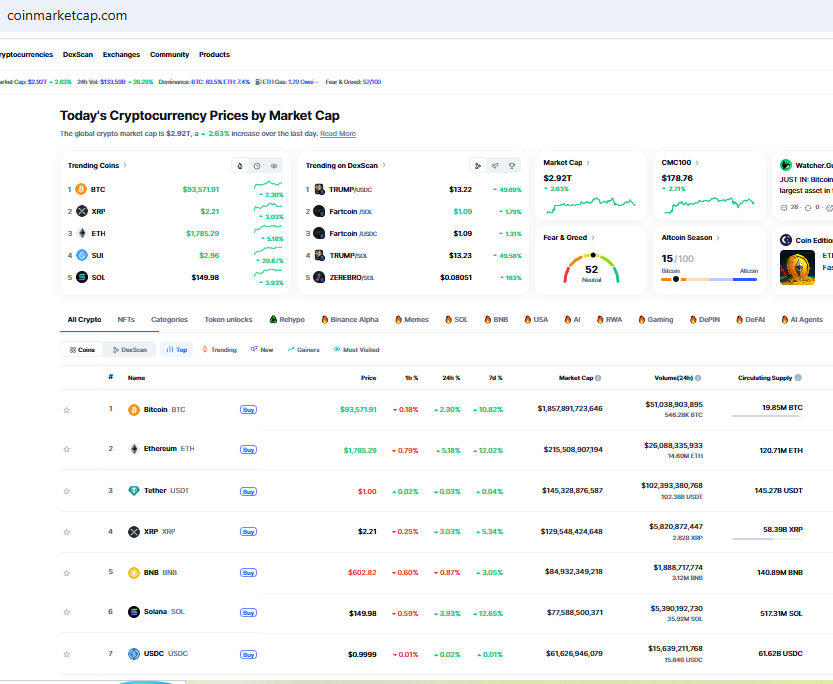
Task: Click the Read More link
Action: pos(338,134)
